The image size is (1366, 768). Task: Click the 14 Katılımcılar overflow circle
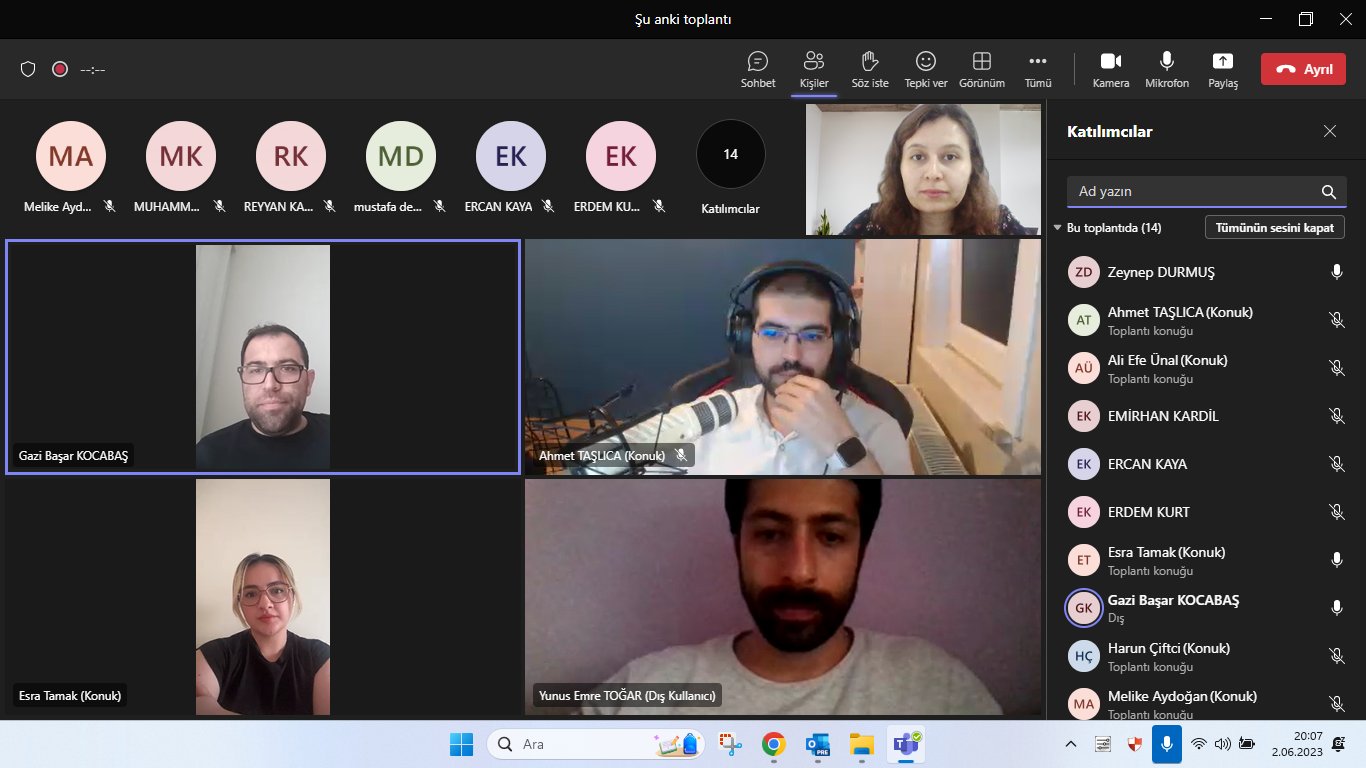point(731,155)
